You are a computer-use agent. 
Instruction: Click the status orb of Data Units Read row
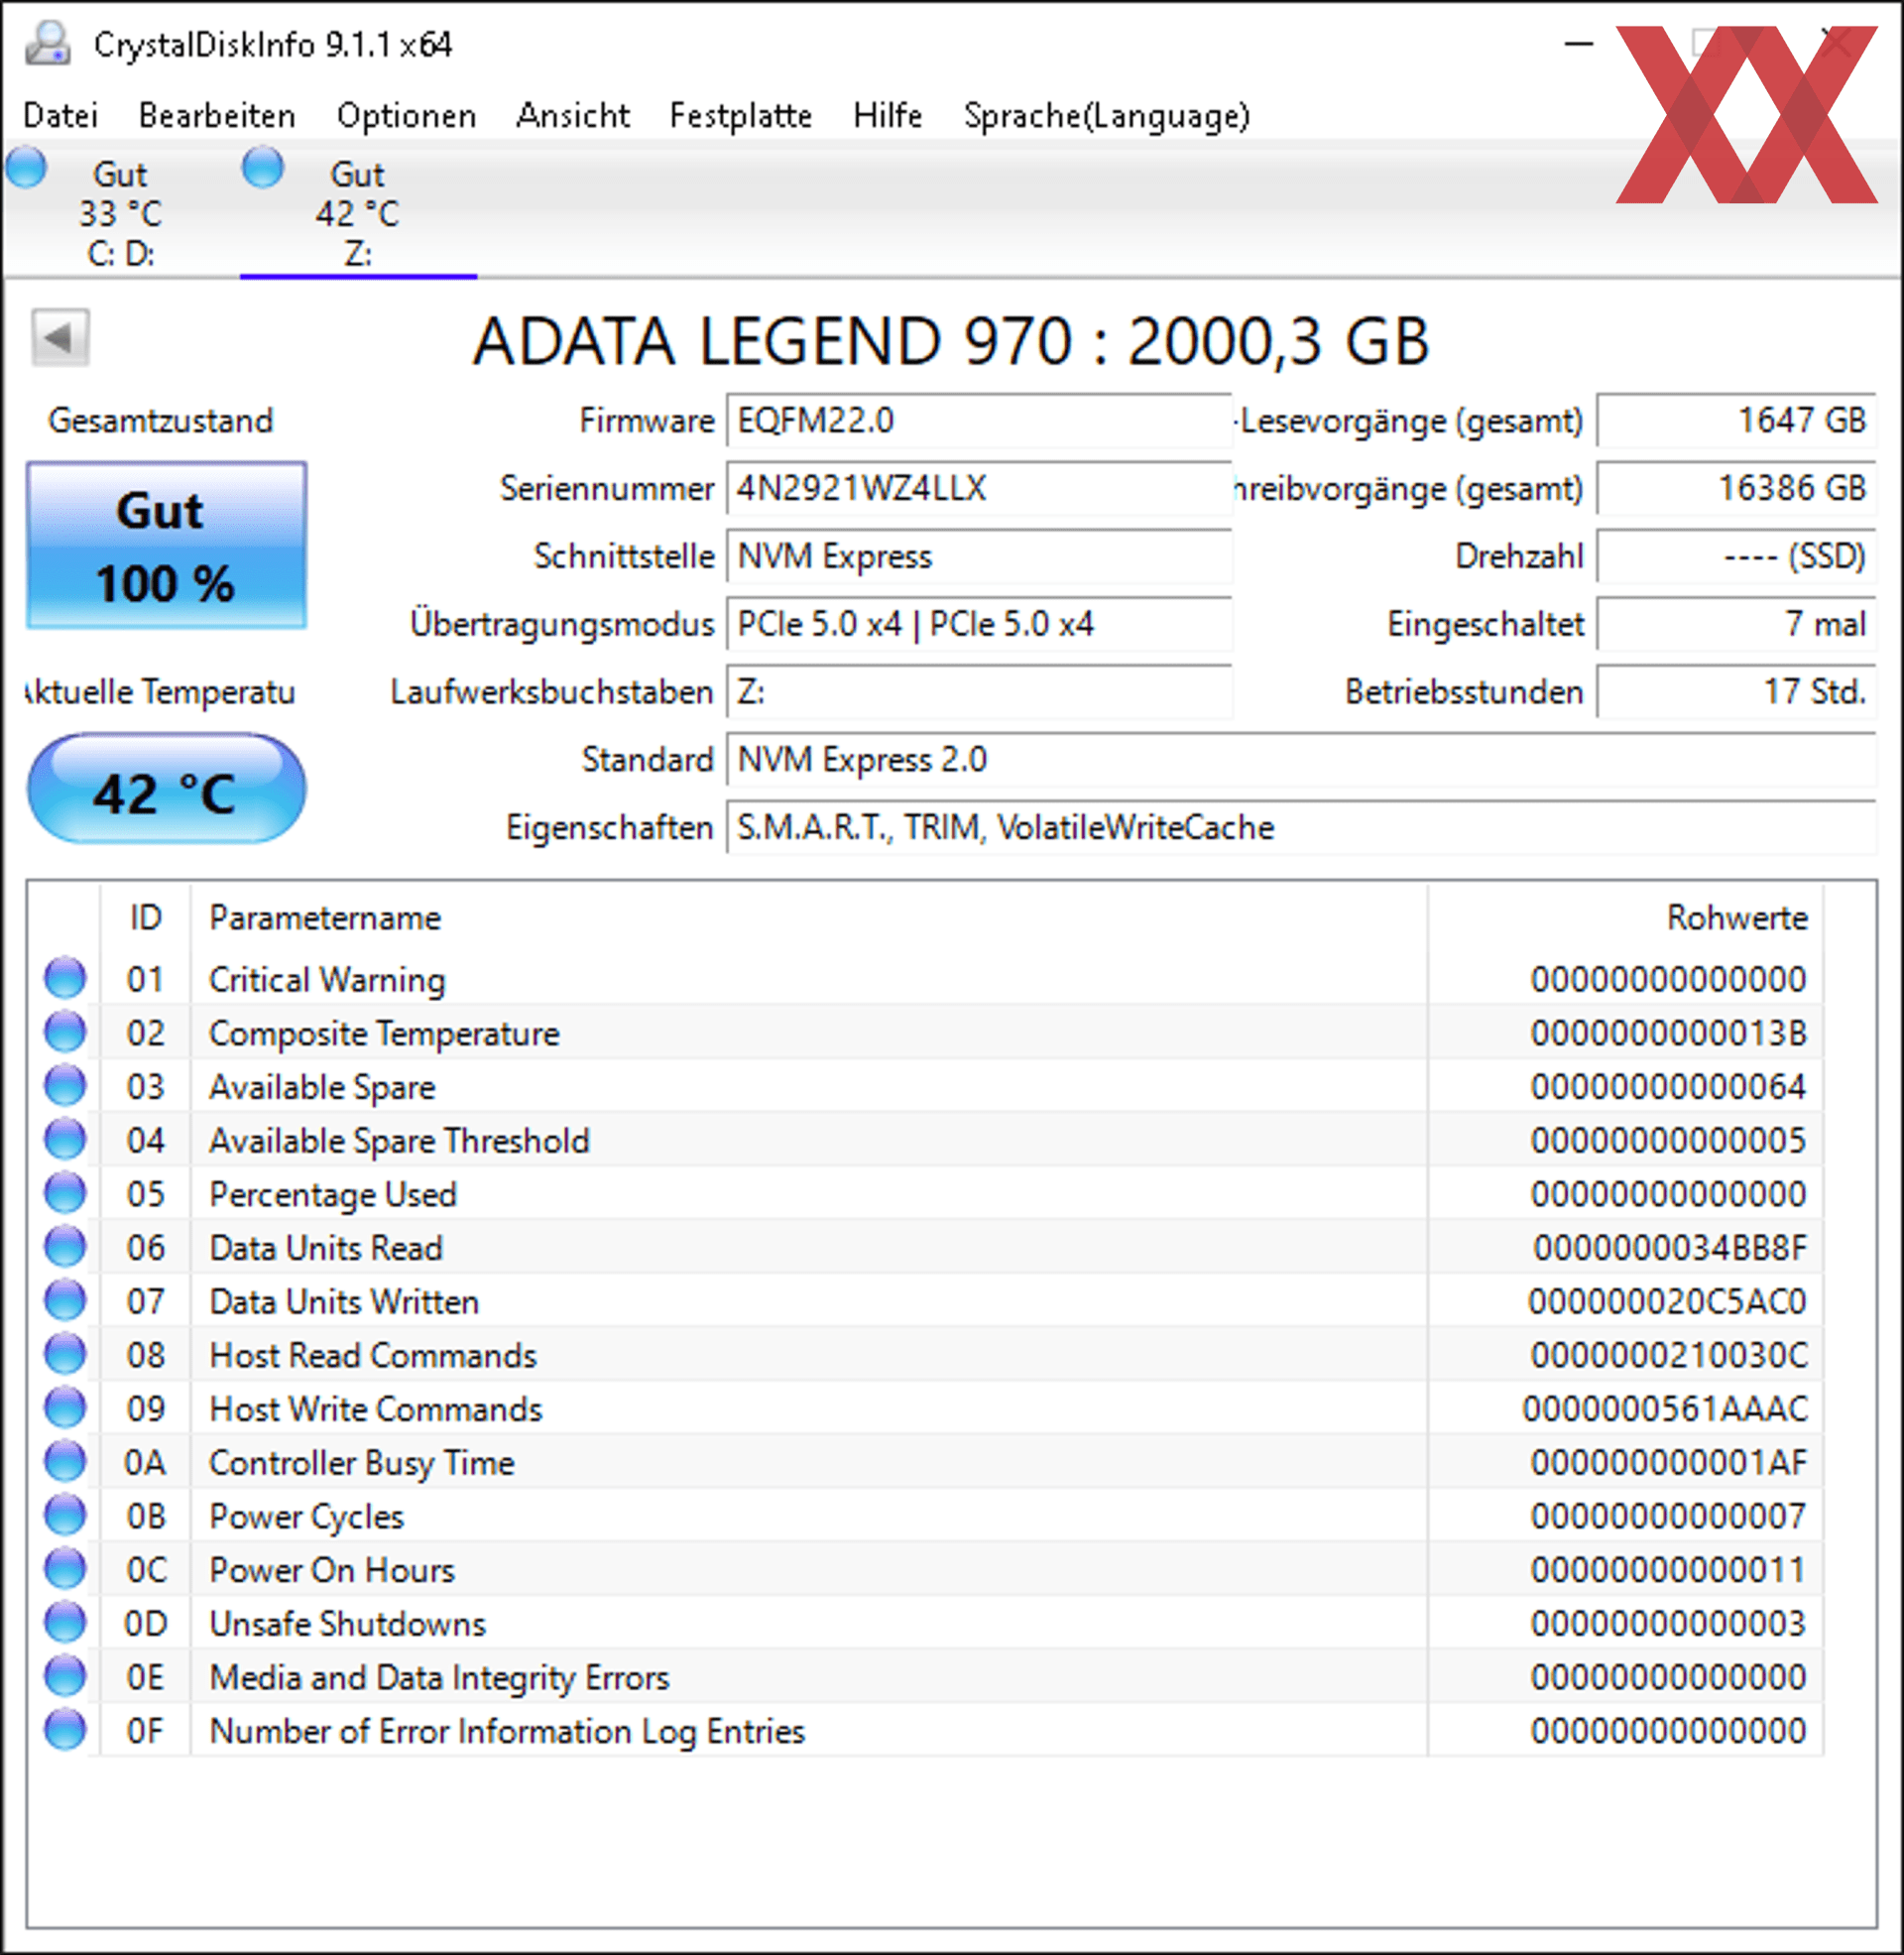(65, 1247)
